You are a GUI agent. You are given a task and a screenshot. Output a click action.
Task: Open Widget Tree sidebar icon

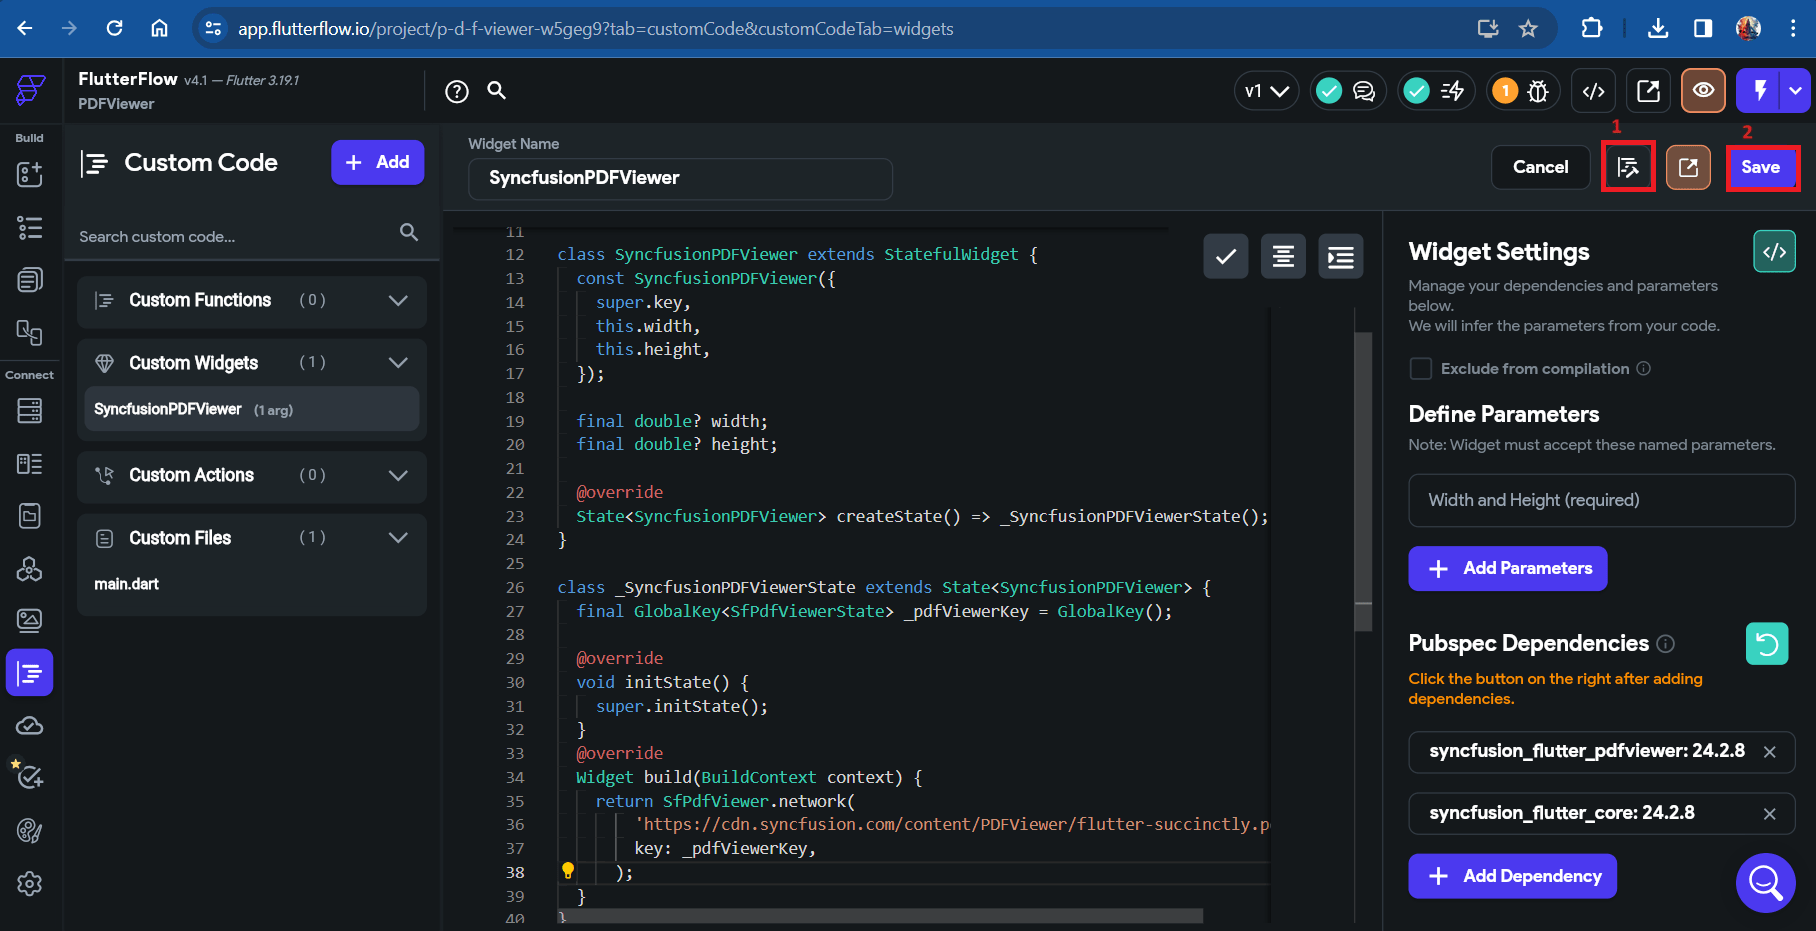pyautogui.click(x=30, y=227)
